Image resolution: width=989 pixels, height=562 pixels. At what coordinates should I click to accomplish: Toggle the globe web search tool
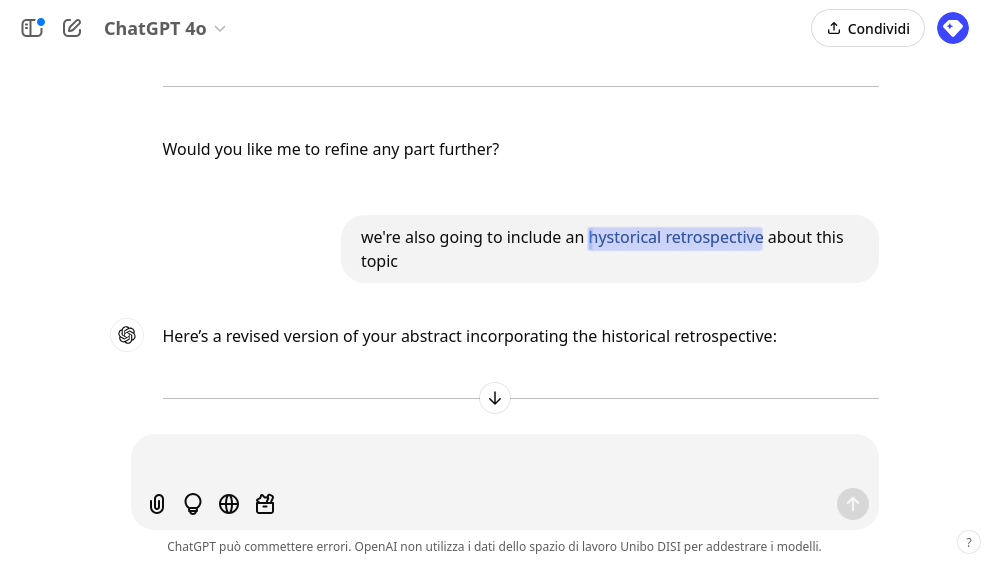pyautogui.click(x=229, y=504)
